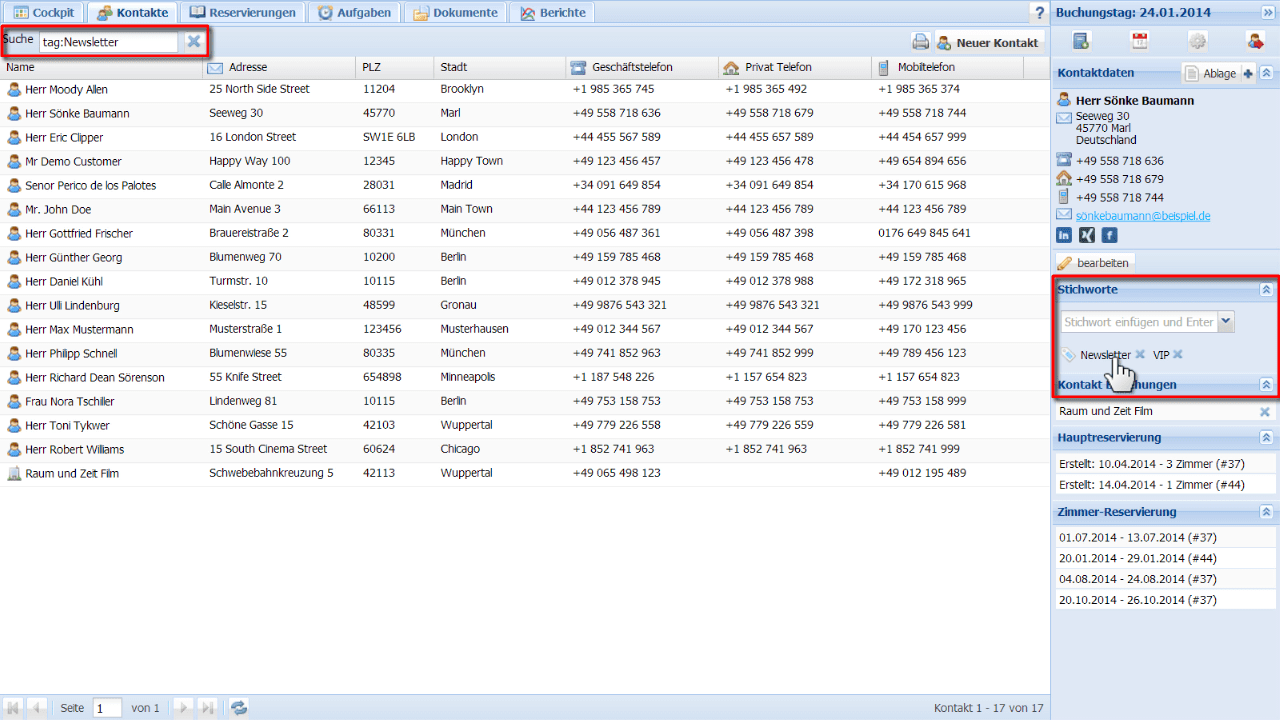Screen dimensions: 1280x720
Task: Open the Xing profile icon
Action: click(x=1087, y=235)
